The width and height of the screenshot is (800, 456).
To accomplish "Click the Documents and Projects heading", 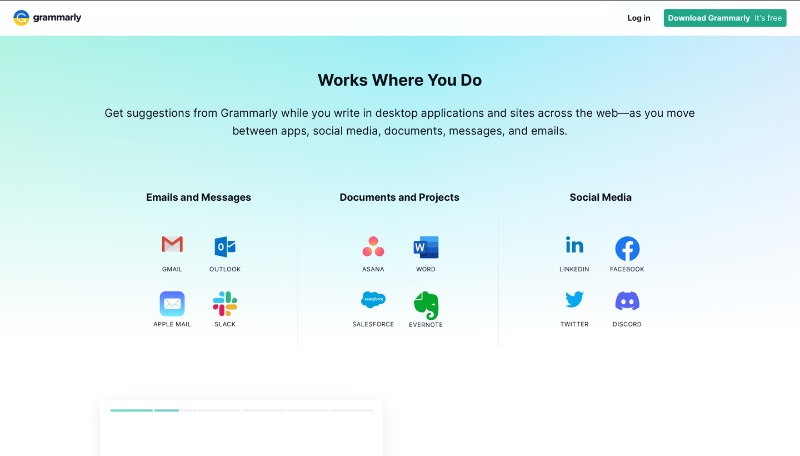I will 399,198.
